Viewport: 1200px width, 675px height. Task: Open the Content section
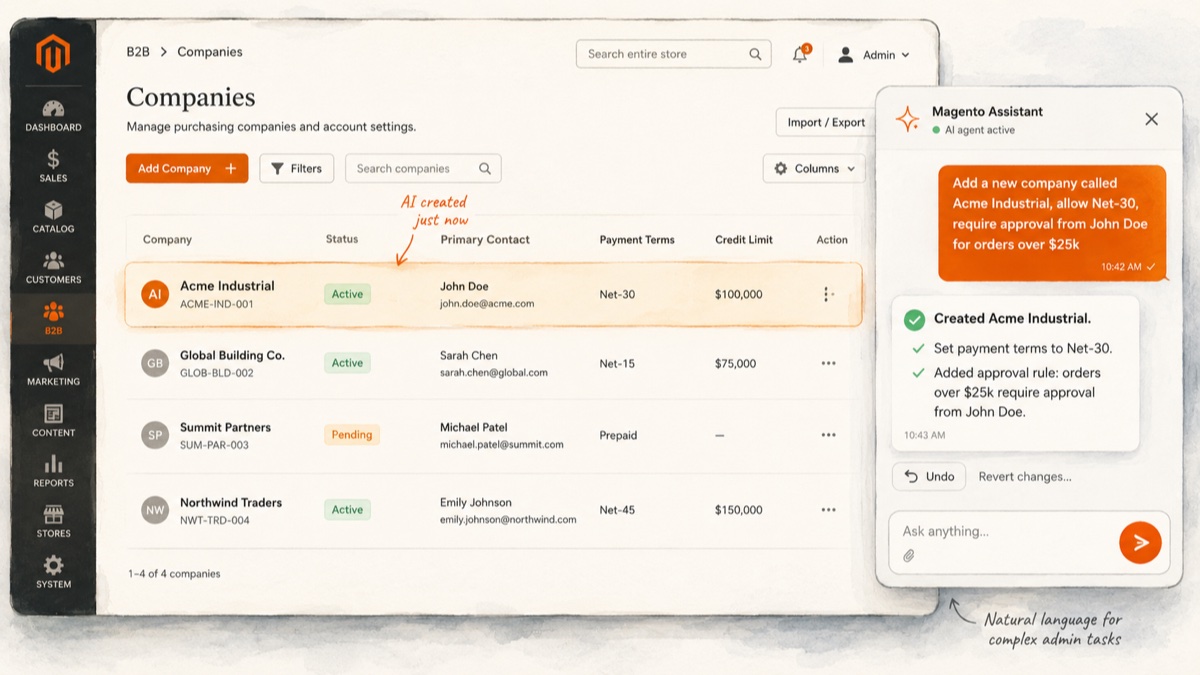click(x=53, y=421)
